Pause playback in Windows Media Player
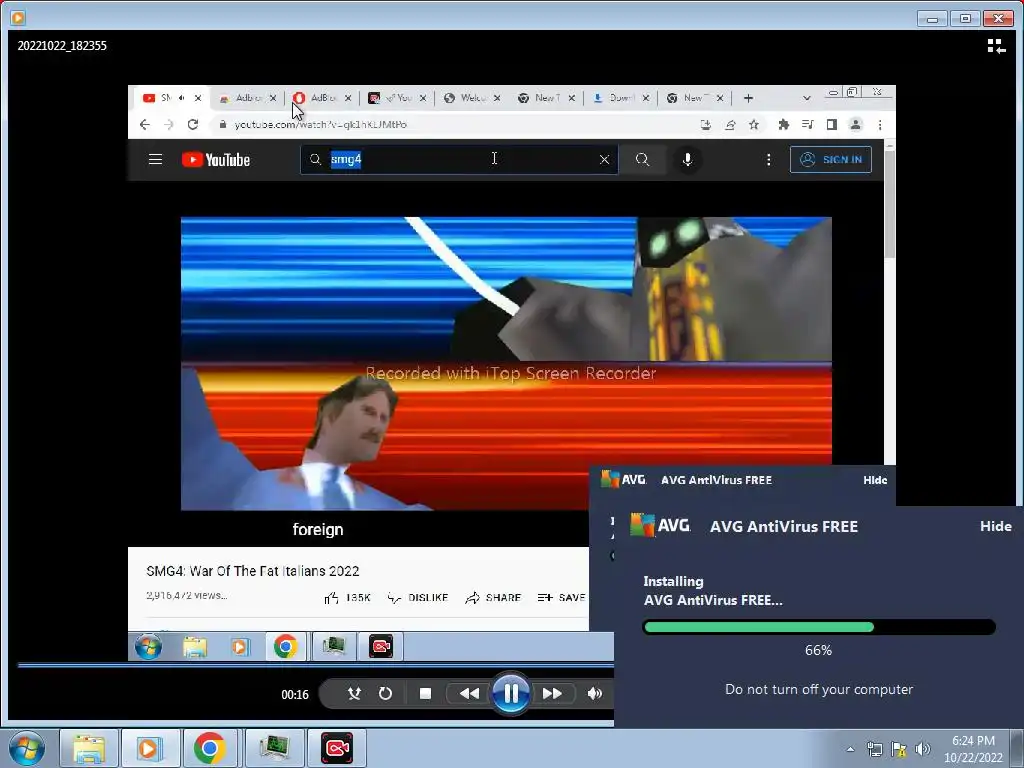Viewport: 1024px width, 768px height. click(x=511, y=693)
